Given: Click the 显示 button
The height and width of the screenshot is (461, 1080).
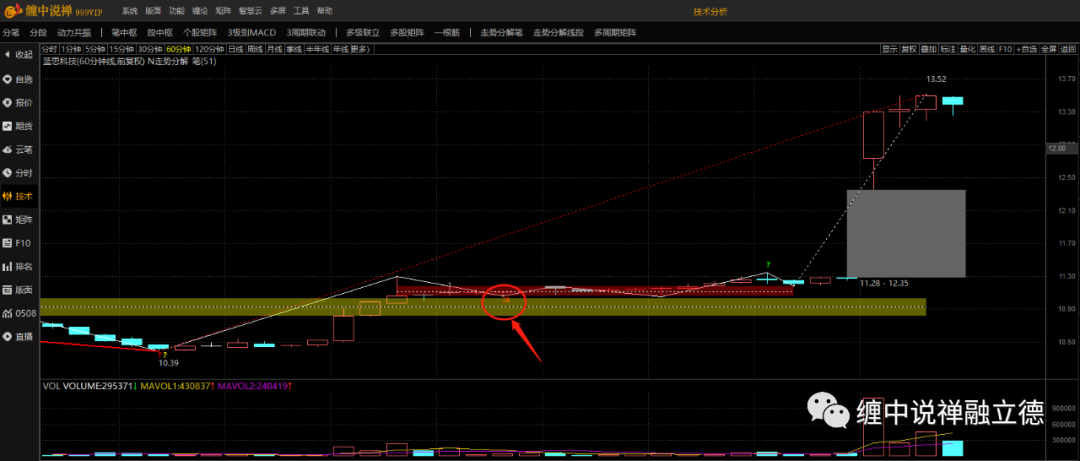Looking at the screenshot, I should (890, 49).
